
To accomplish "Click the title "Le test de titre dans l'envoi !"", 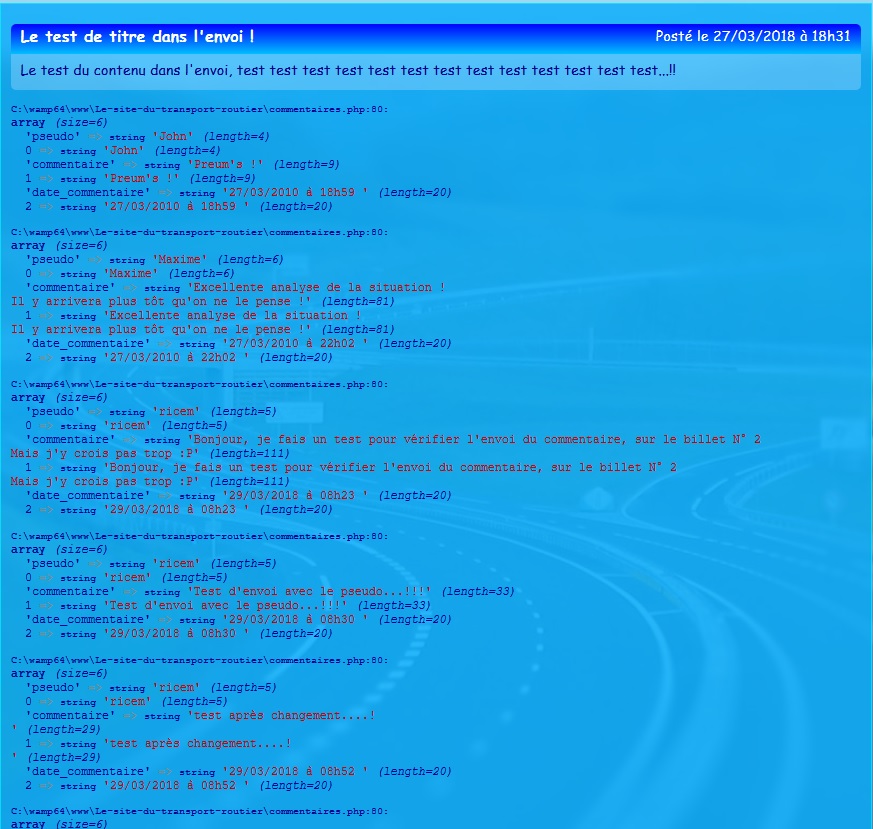I will click(x=137, y=37).
